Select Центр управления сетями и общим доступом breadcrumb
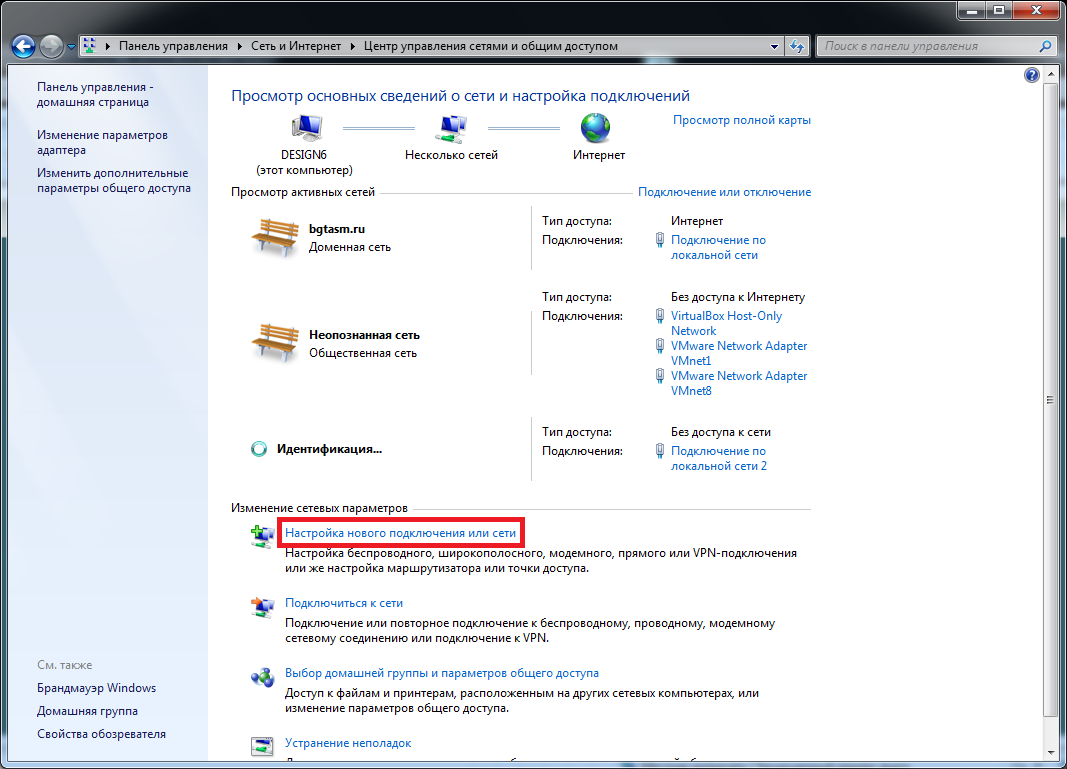This screenshot has height=769, width=1067. (491, 46)
